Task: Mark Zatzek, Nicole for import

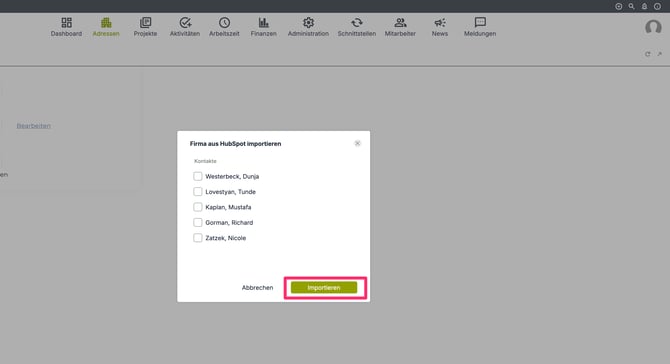Action: tap(197, 238)
